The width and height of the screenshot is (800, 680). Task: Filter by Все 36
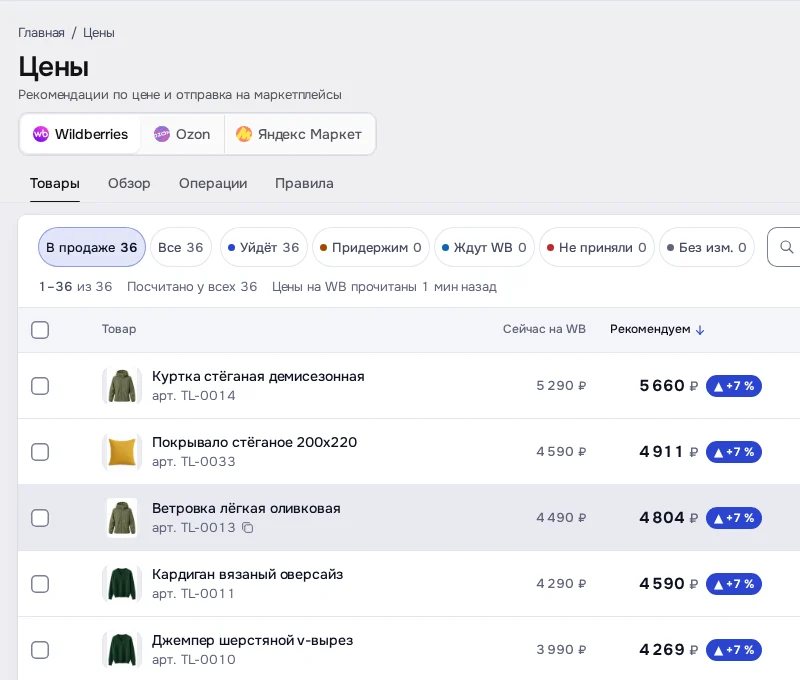(x=181, y=247)
